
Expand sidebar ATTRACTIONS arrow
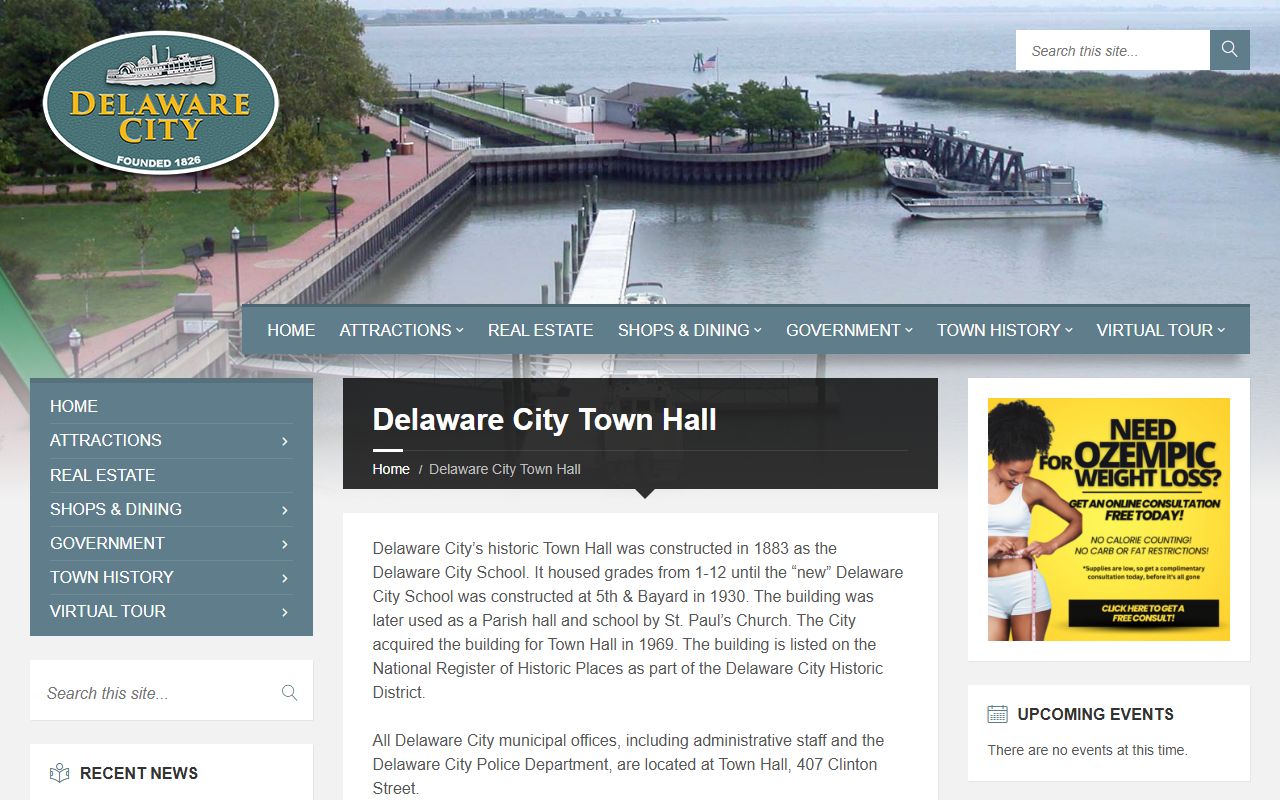tap(285, 441)
